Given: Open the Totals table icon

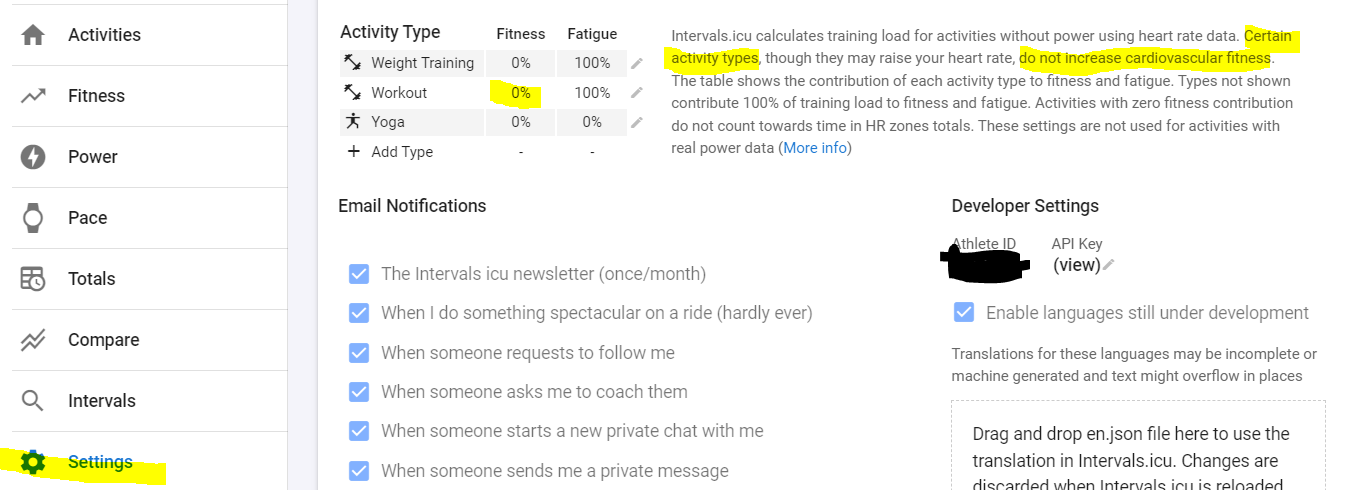Looking at the screenshot, I should pyautogui.click(x=33, y=279).
